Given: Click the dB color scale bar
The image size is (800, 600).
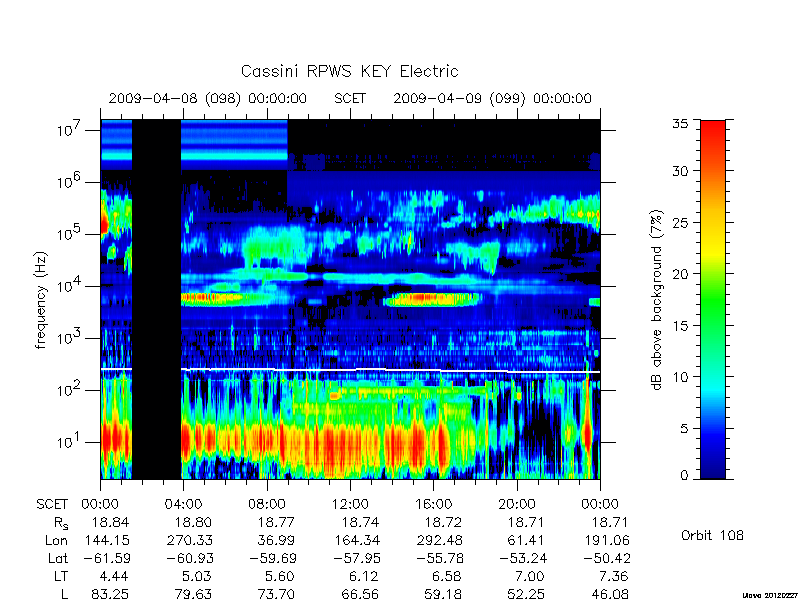Looking at the screenshot, I should [713, 299].
